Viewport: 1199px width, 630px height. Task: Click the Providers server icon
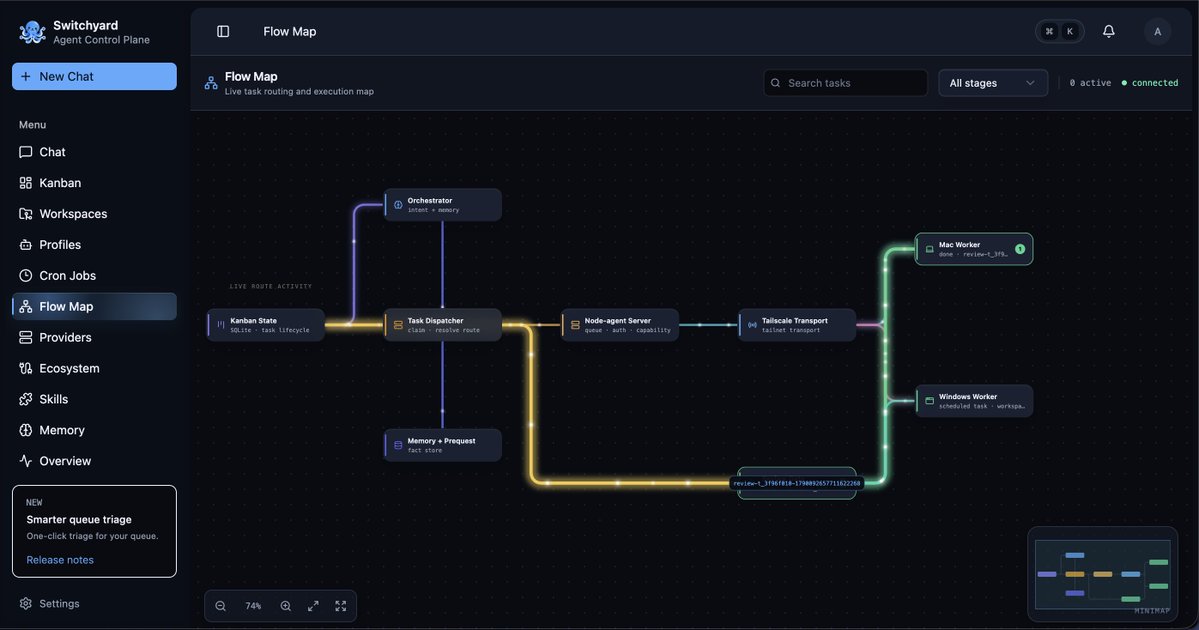coord(25,337)
